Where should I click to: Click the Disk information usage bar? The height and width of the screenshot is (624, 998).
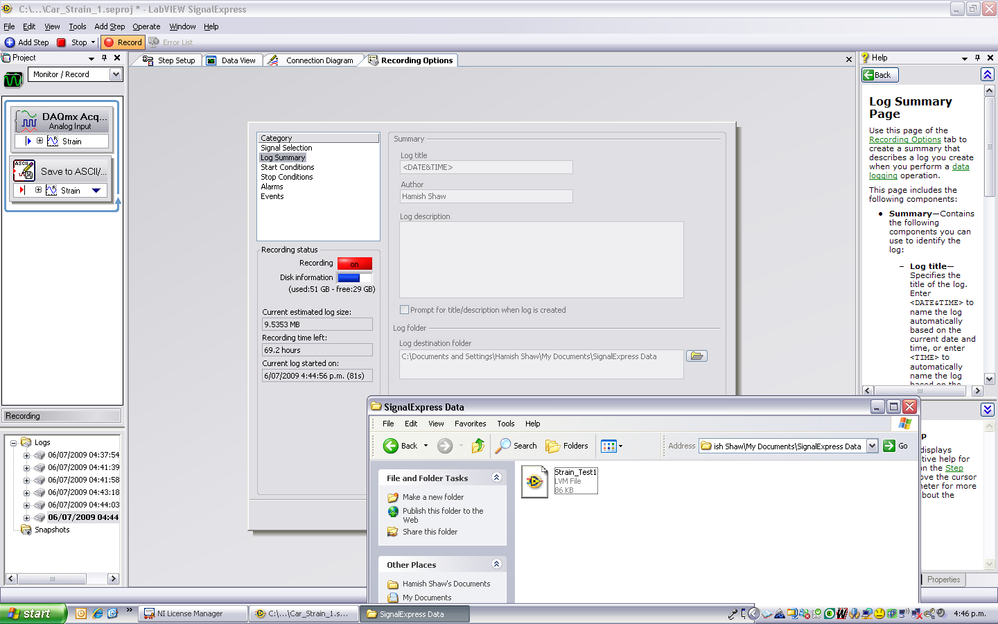pos(355,278)
